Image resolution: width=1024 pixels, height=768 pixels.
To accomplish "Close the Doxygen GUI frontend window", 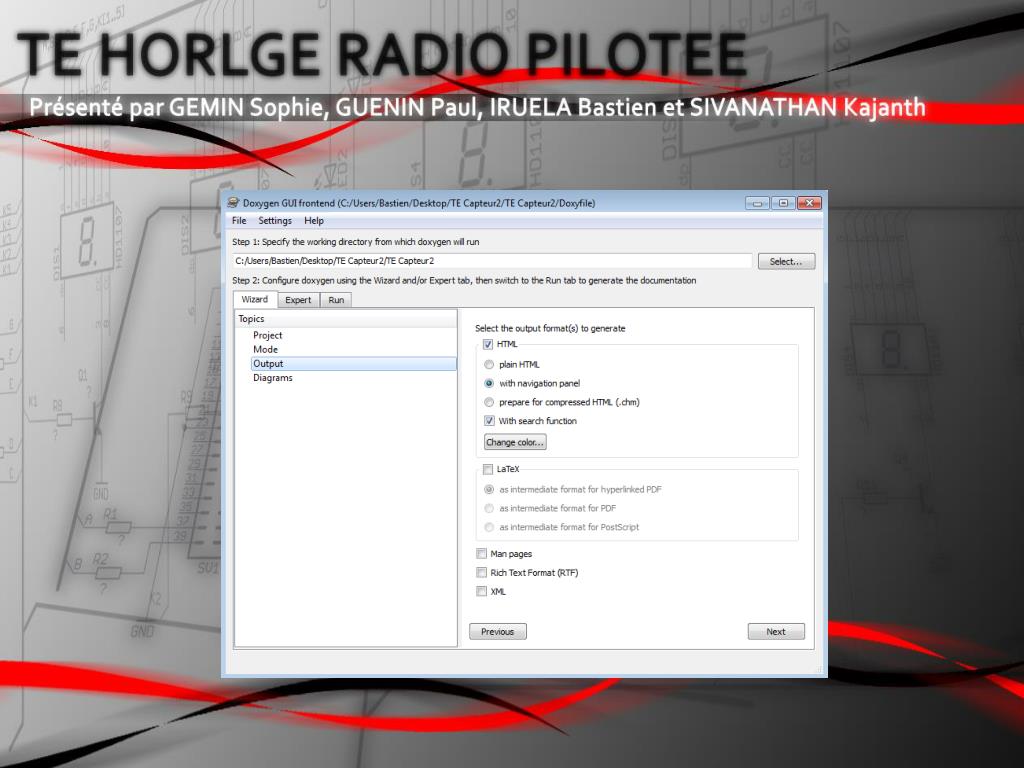I will pos(809,203).
